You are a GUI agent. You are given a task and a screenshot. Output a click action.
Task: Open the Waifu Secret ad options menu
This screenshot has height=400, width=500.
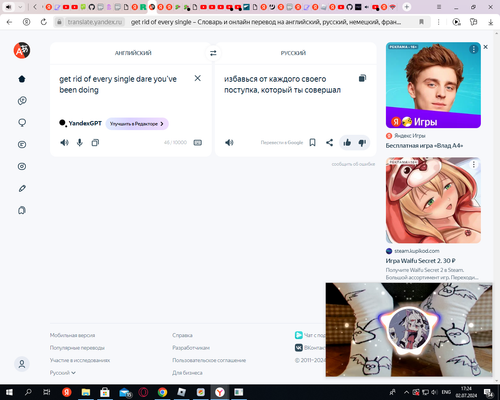[474, 164]
